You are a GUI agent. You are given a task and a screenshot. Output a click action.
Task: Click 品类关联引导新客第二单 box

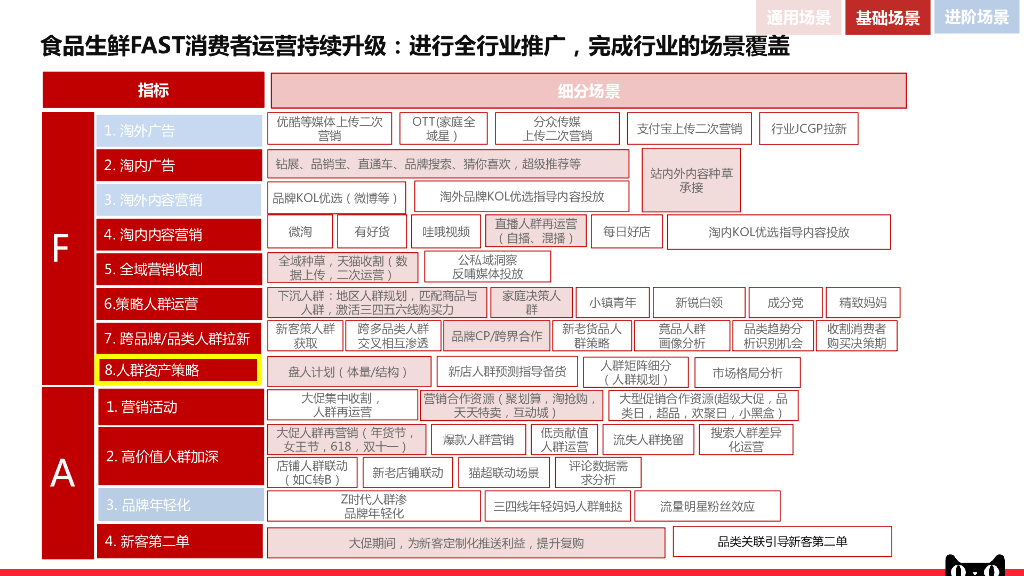tap(782, 541)
